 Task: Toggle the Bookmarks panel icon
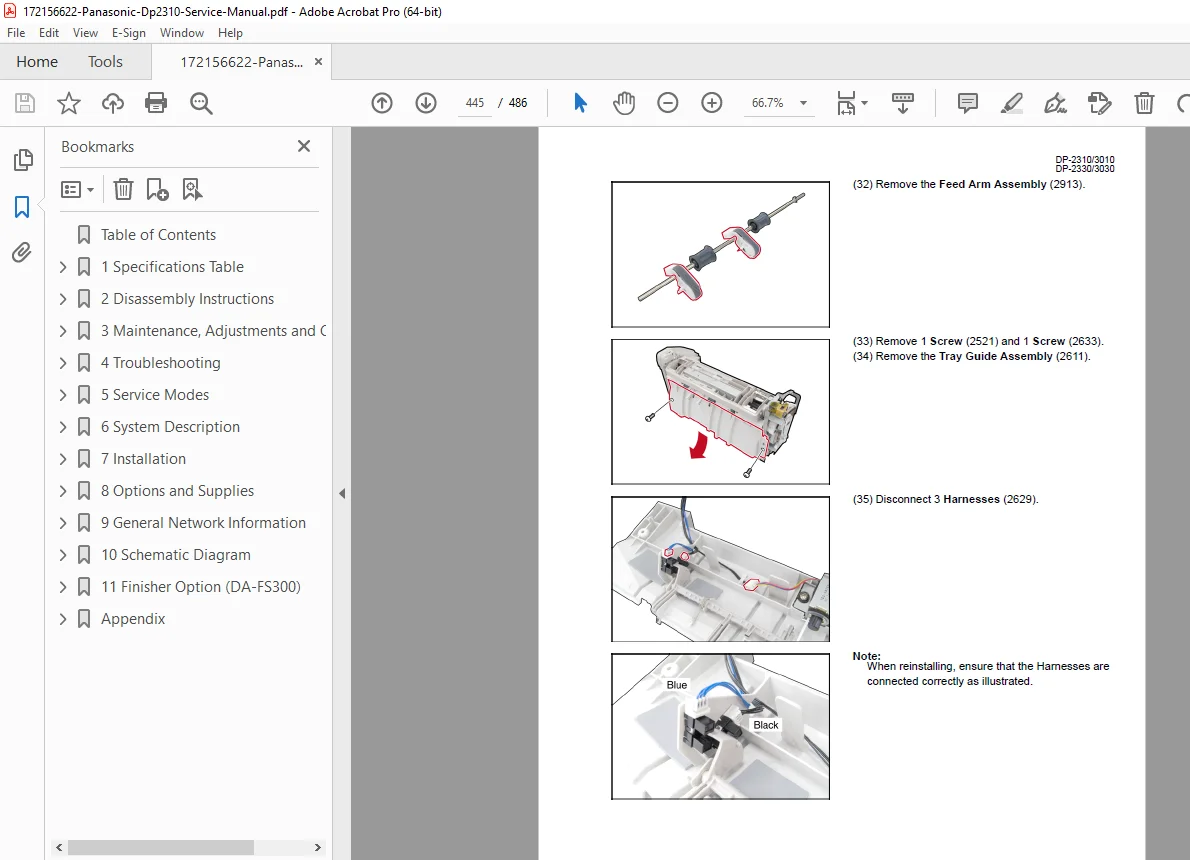[22, 206]
